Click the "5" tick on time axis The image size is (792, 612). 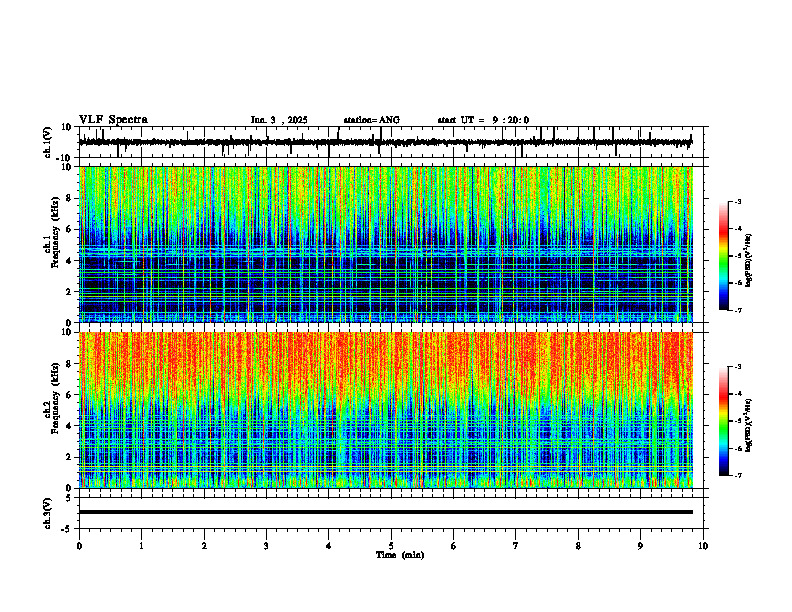(391, 546)
